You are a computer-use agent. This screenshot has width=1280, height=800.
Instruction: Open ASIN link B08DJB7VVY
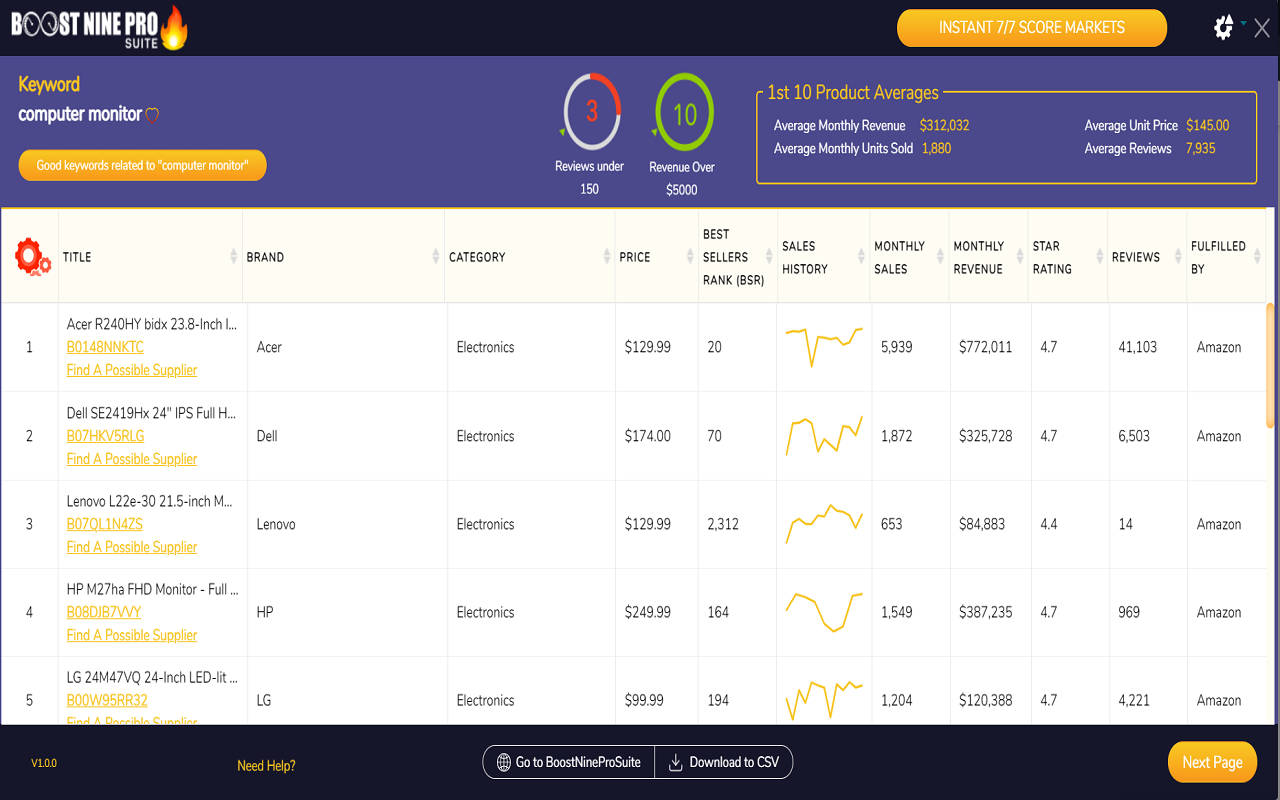104,612
